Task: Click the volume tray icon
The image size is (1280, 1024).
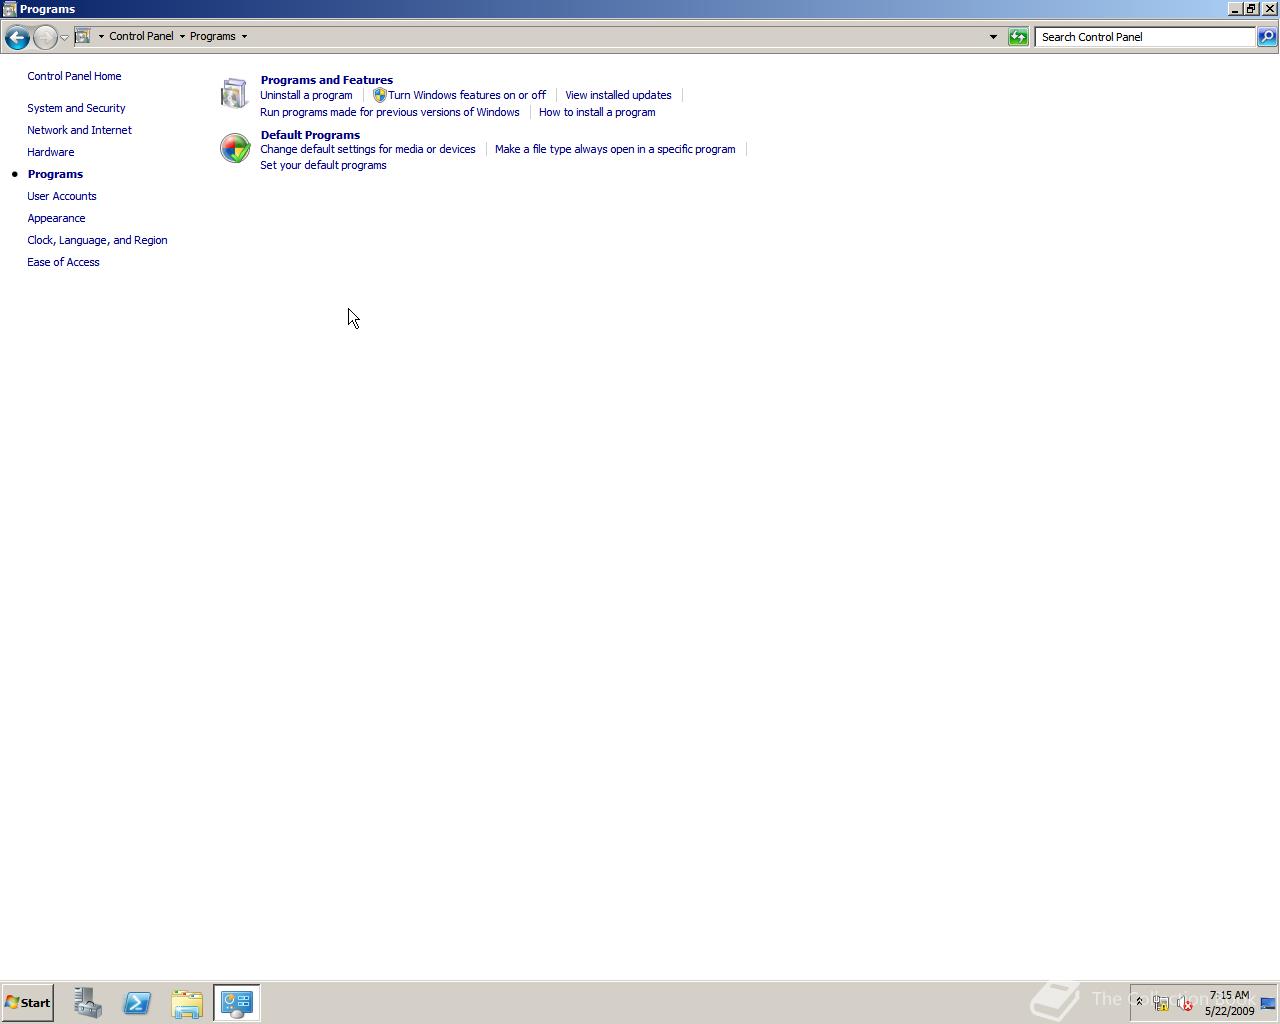Action: pos(1185,1003)
